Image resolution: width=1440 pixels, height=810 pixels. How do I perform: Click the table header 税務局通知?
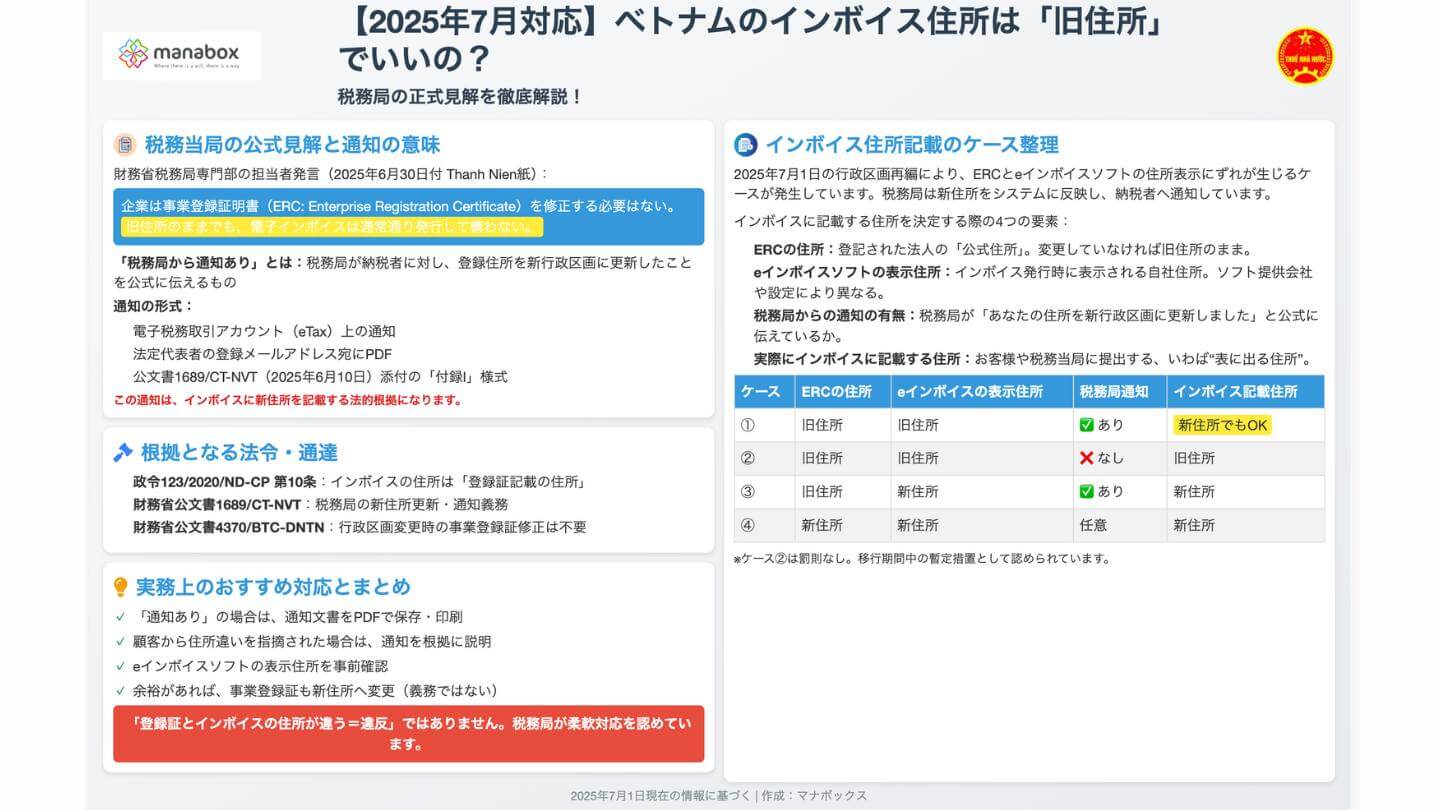tap(1120, 392)
